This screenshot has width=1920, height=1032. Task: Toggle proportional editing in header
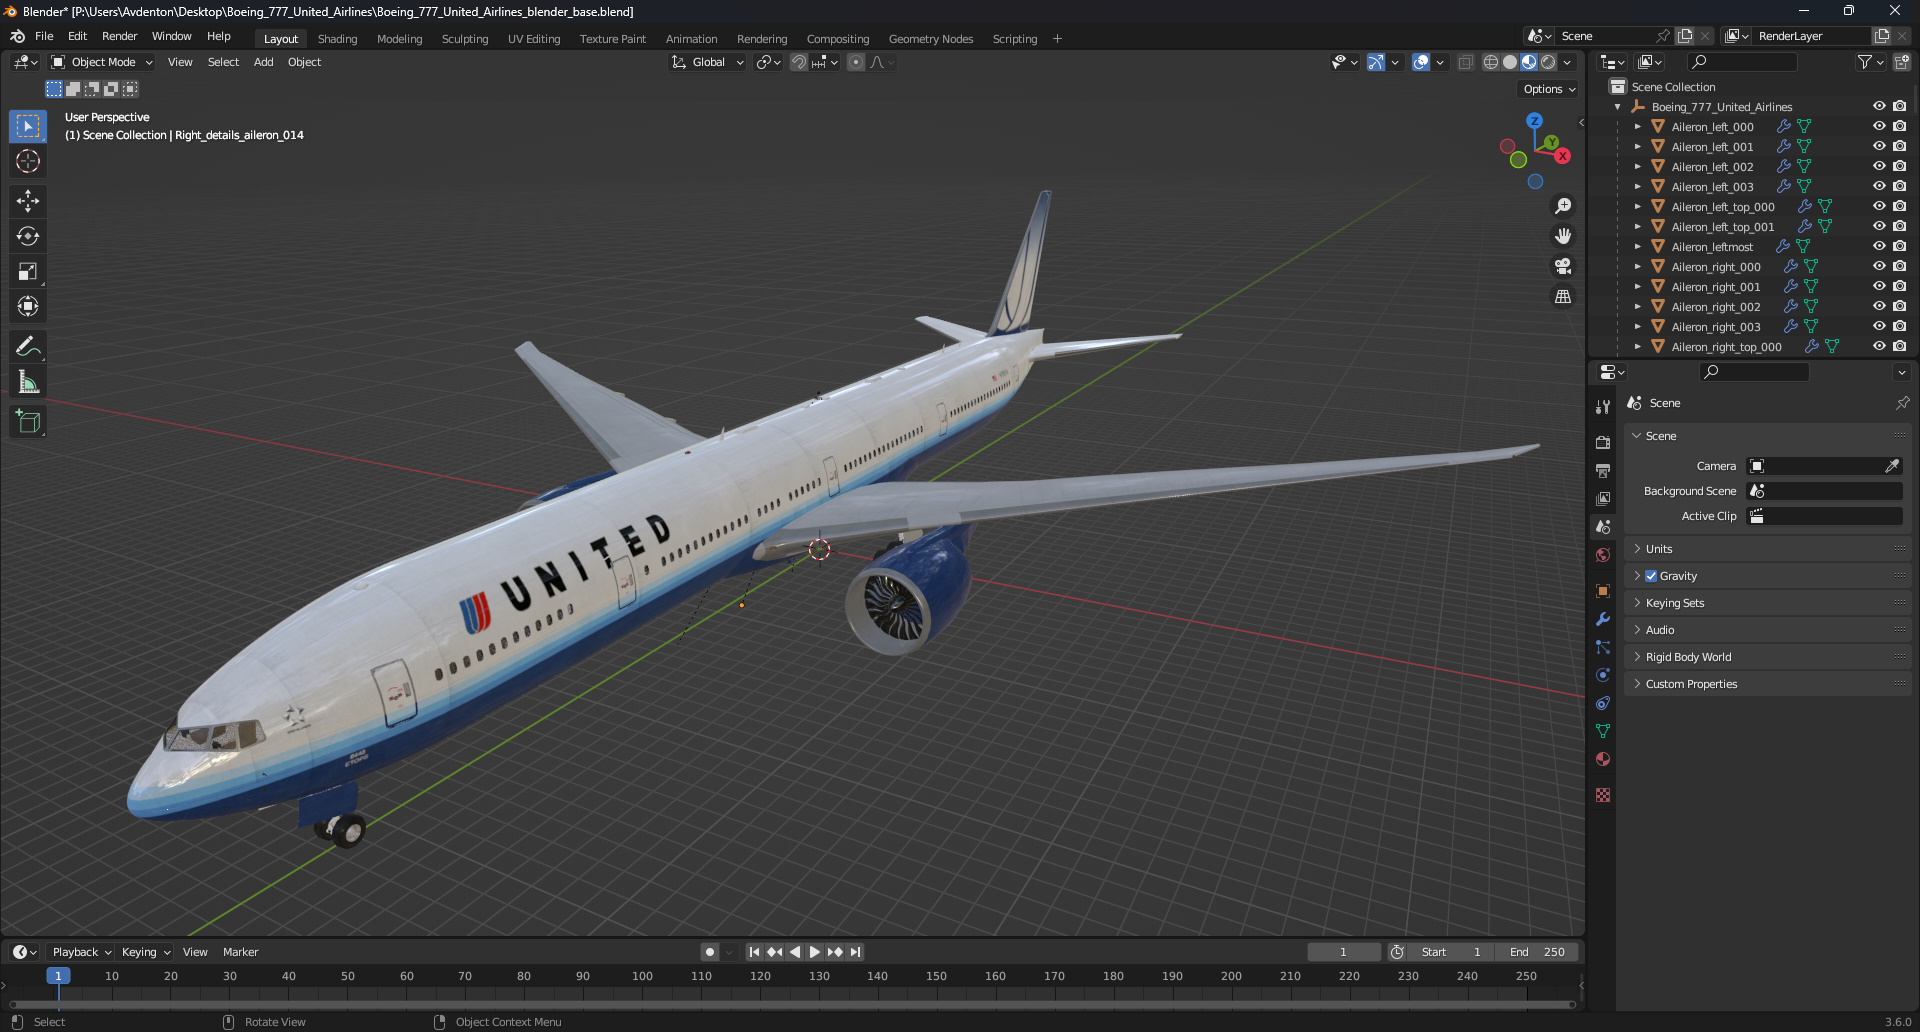856,62
